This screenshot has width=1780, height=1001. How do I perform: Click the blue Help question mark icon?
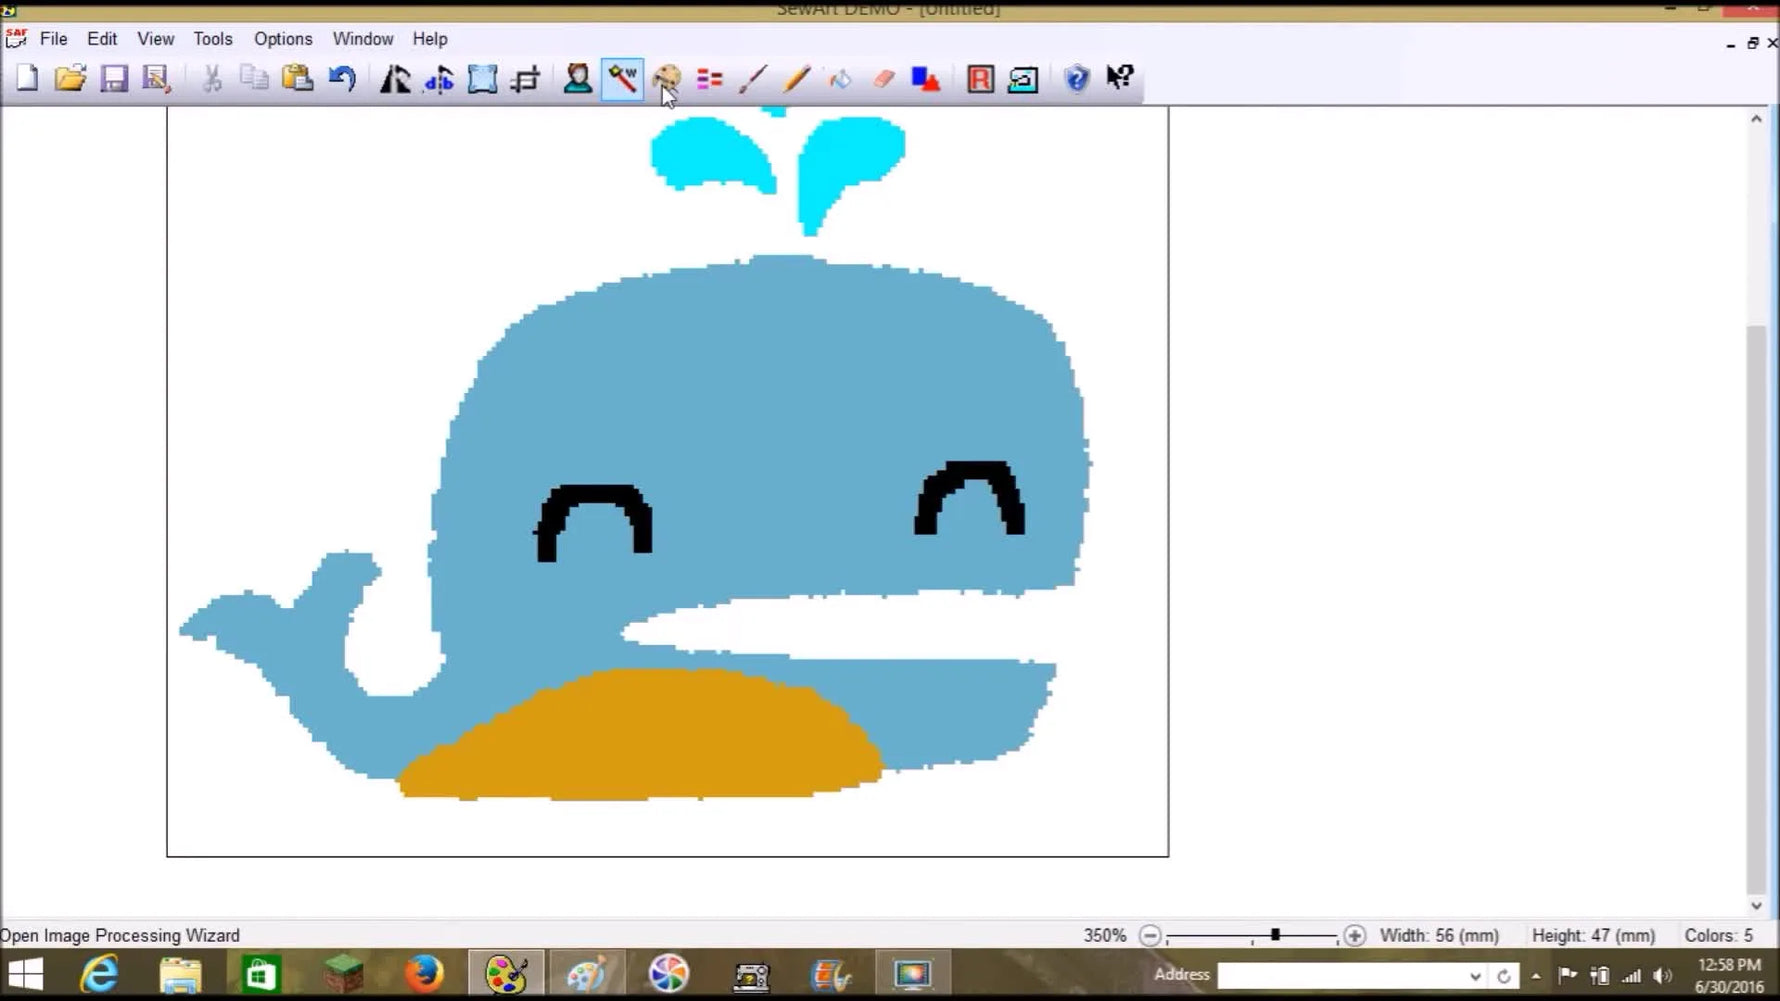click(1077, 78)
